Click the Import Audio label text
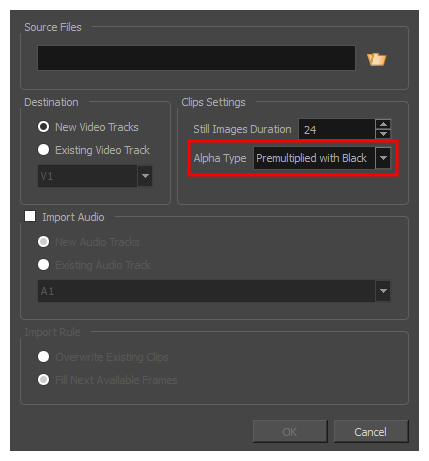The height and width of the screenshot is (461, 429). pyautogui.click(x=73, y=217)
